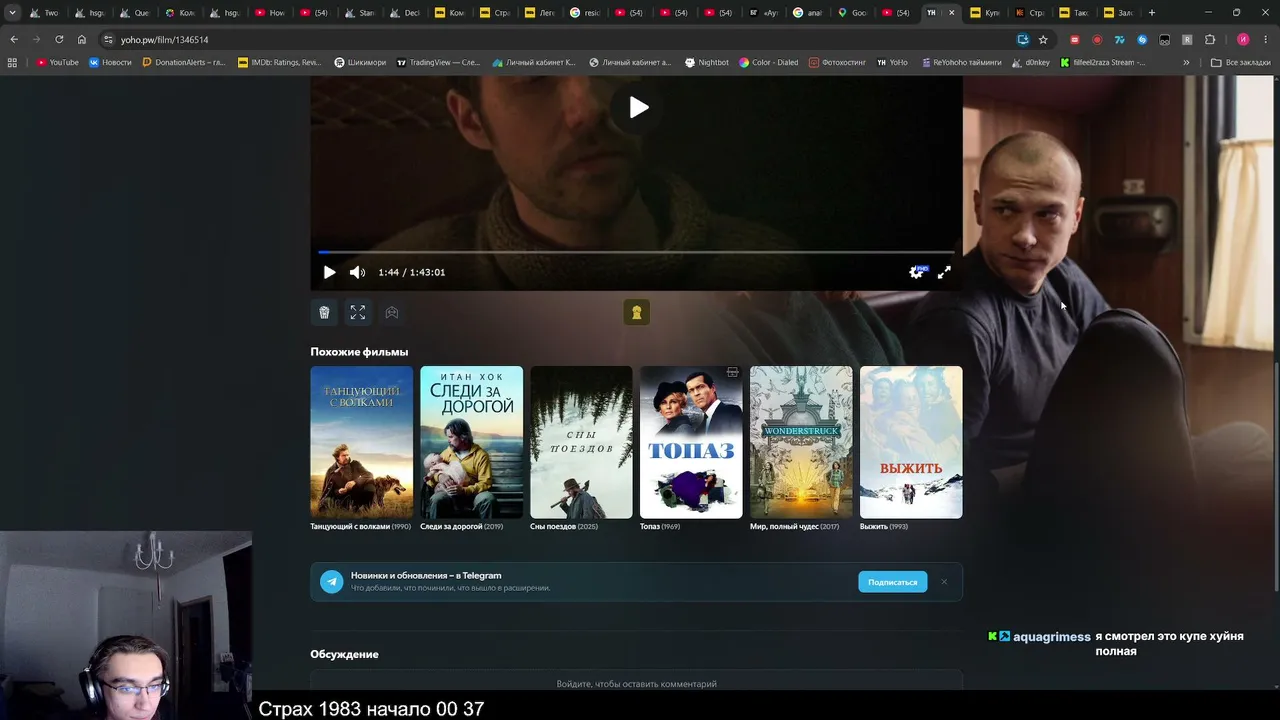Viewport: 1280px width, 720px height.
Task: Click the Танцующий с волками (1990) title link
Action: [x=361, y=527]
